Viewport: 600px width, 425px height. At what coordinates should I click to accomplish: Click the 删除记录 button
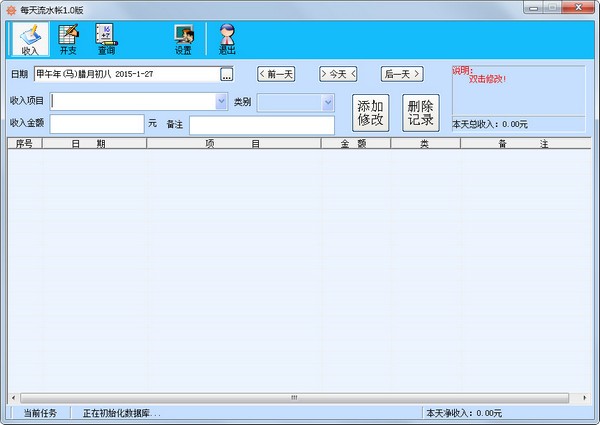[x=421, y=113]
